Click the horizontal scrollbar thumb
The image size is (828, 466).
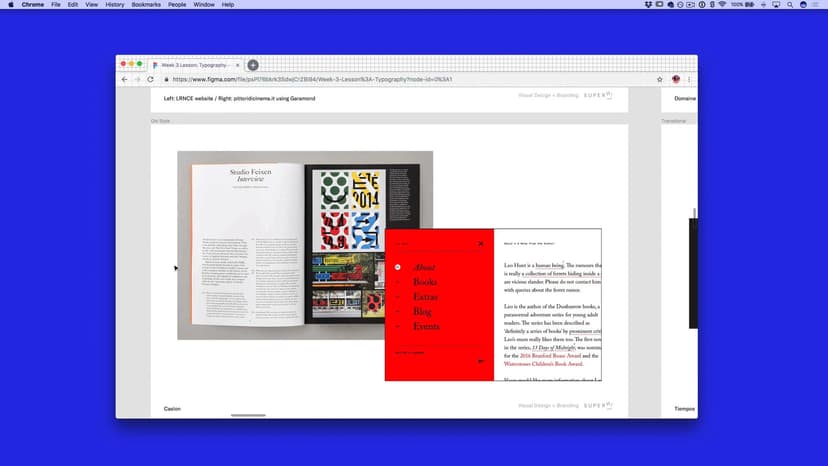click(x=248, y=415)
